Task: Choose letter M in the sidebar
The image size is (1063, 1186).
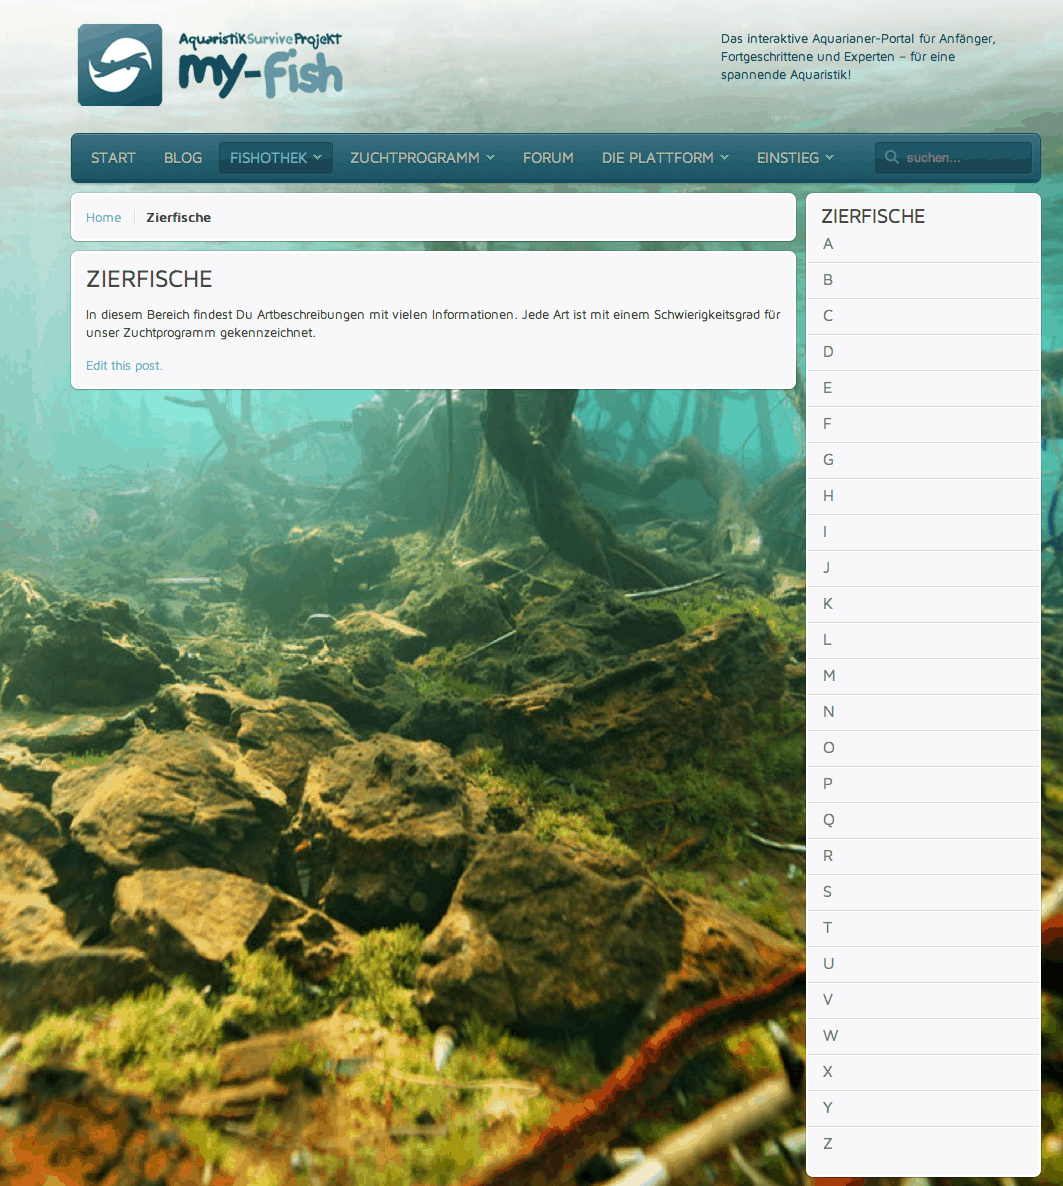Action: 829,676
